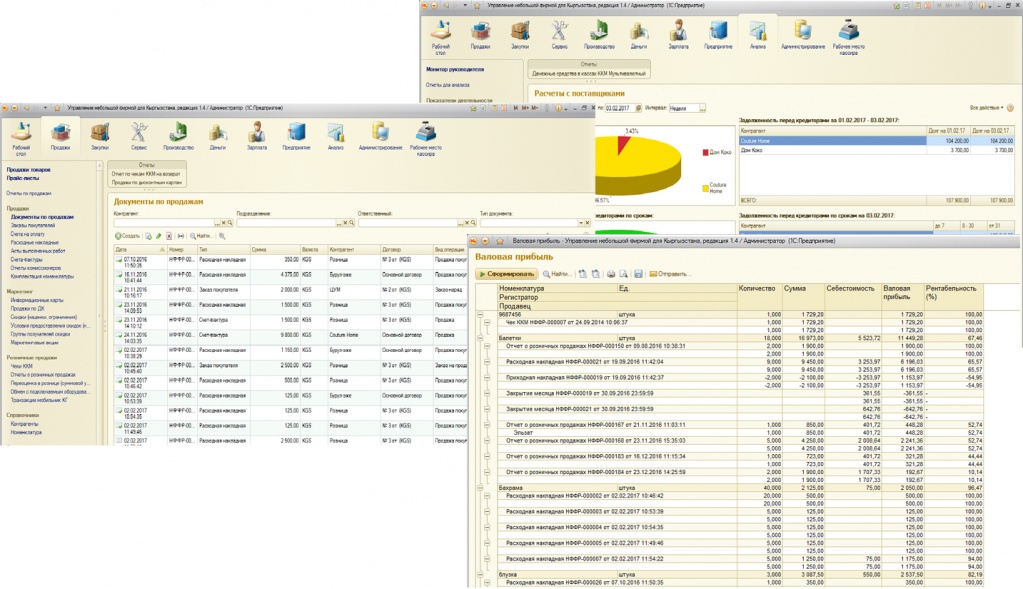Open Администрирование section in the analysis window
Viewport: 1023px width, 589px height.
pos(803,35)
